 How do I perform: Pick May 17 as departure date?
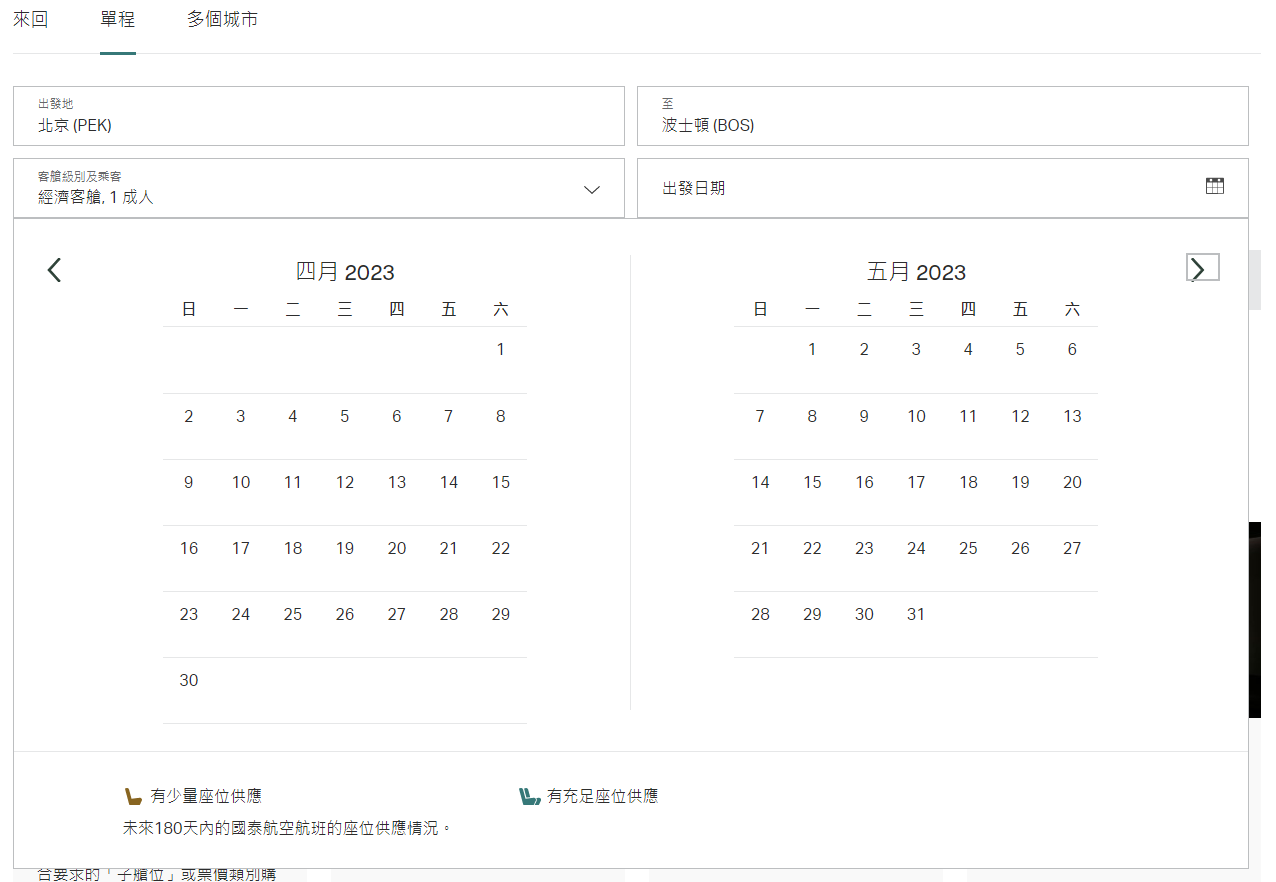(x=916, y=483)
